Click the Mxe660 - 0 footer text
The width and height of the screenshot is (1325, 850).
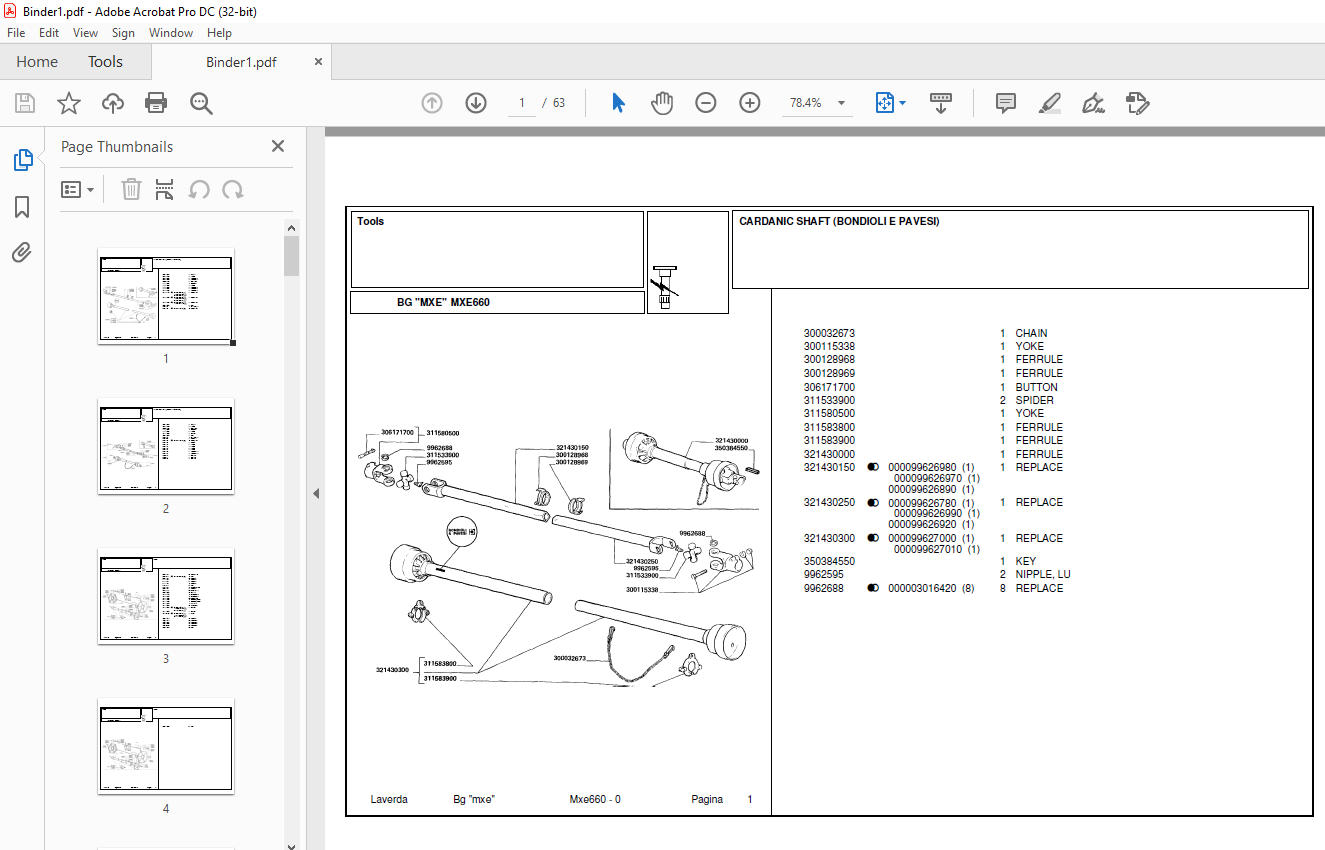pyautogui.click(x=595, y=800)
